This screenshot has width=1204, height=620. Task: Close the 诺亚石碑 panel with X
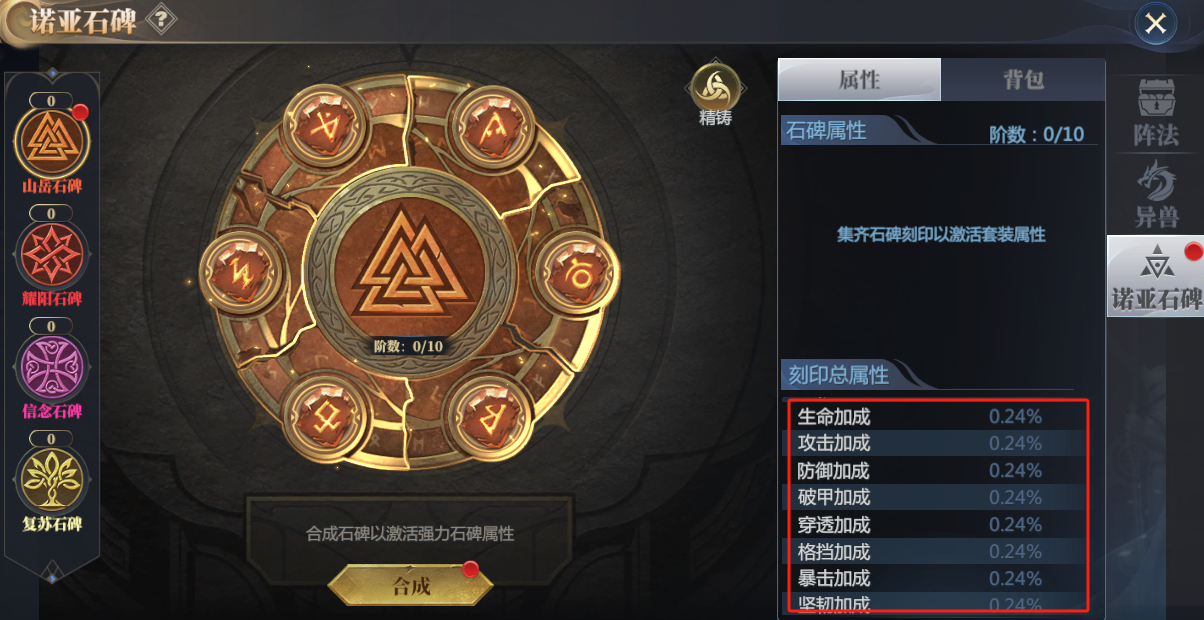[1156, 24]
